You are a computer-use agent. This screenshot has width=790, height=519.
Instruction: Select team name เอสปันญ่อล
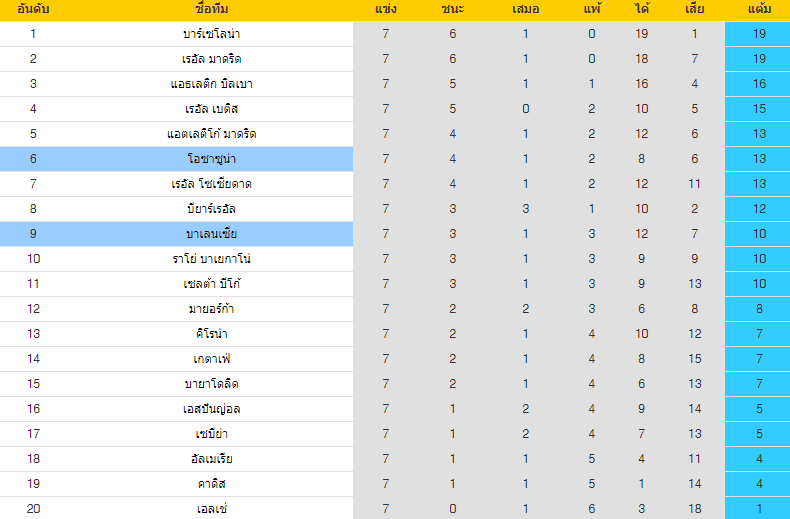(212, 409)
